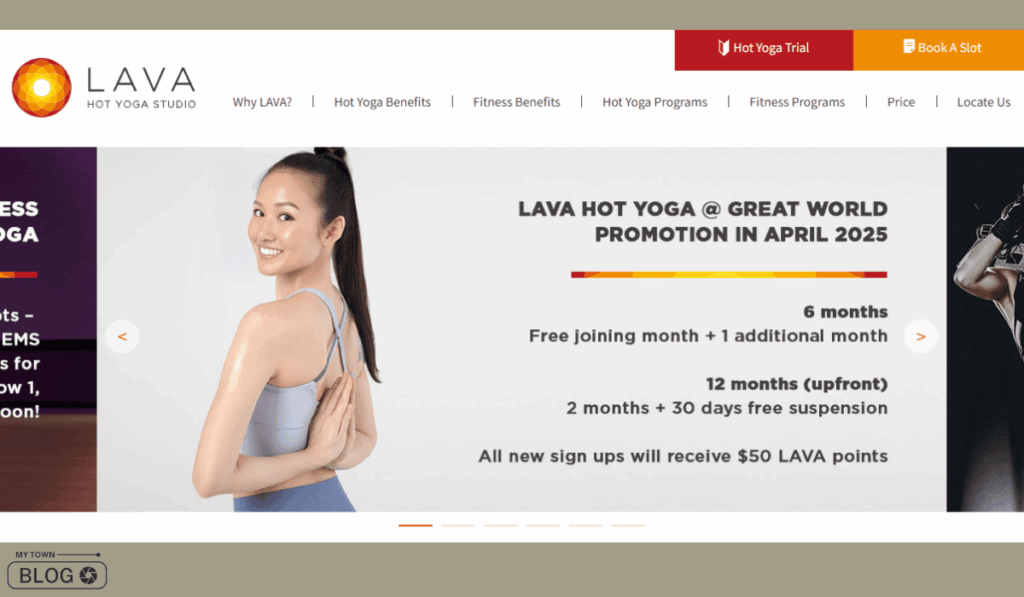Click the LAVA Hot Yoga Studio logo
The height and width of the screenshot is (597, 1024).
(104, 88)
